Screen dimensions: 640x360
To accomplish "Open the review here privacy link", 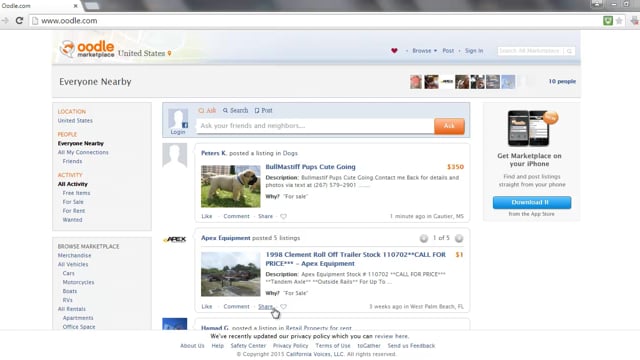I will pos(391,336).
